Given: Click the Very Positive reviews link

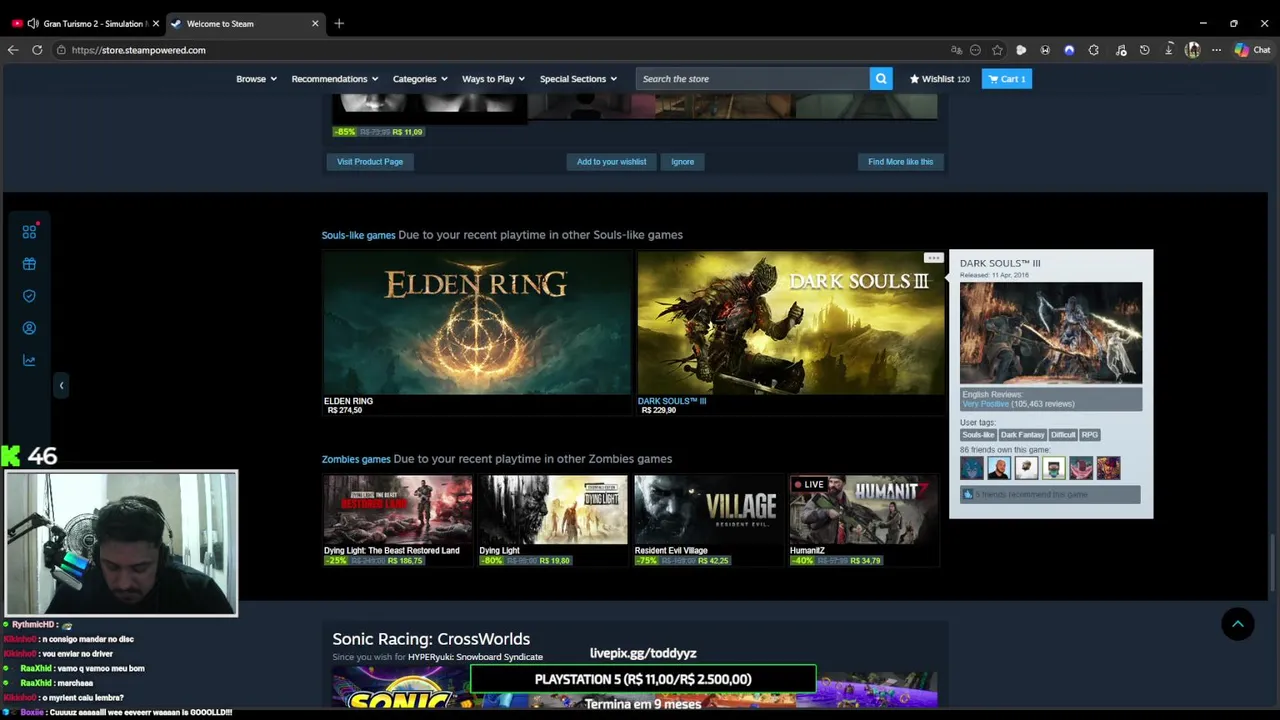Looking at the screenshot, I should pos(986,404).
